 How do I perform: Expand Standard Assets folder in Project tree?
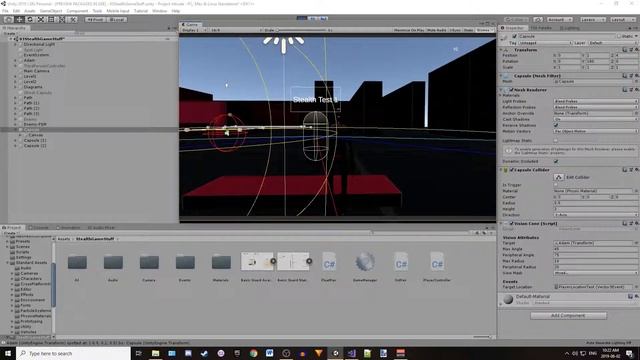(7, 263)
